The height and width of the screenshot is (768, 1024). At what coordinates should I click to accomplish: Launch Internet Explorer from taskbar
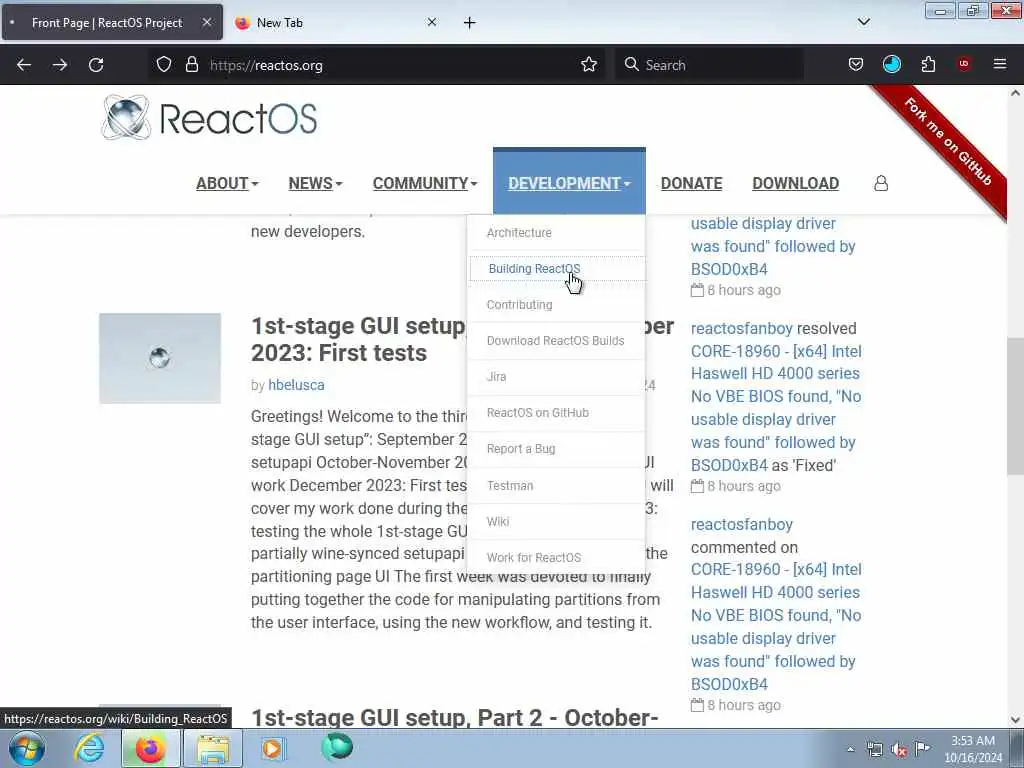click(89, 748)
